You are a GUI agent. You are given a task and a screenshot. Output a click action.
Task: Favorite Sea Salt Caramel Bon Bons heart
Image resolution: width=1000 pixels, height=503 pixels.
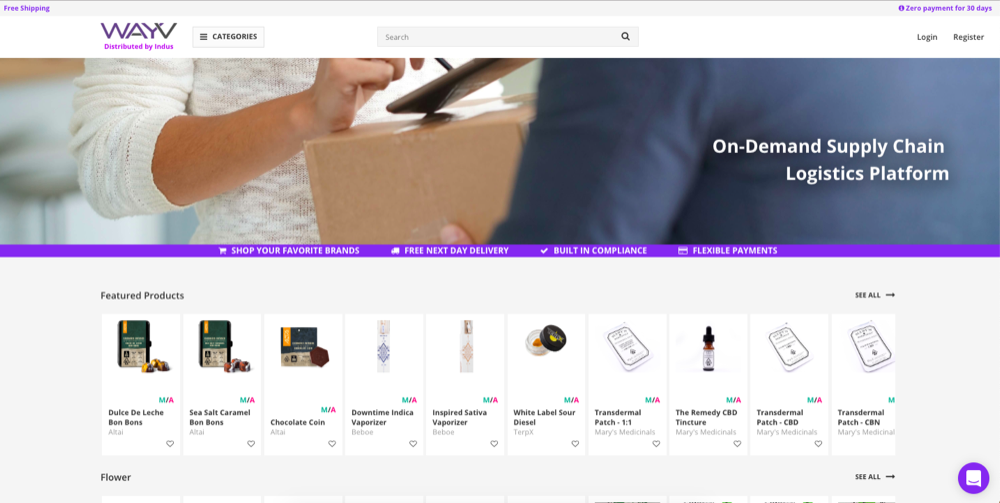click(x=251, y=444)
